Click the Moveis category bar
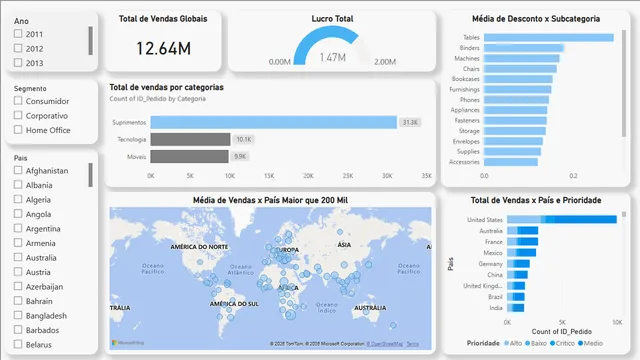This screenshot has height=360, width=640. (x=189, y=156)
